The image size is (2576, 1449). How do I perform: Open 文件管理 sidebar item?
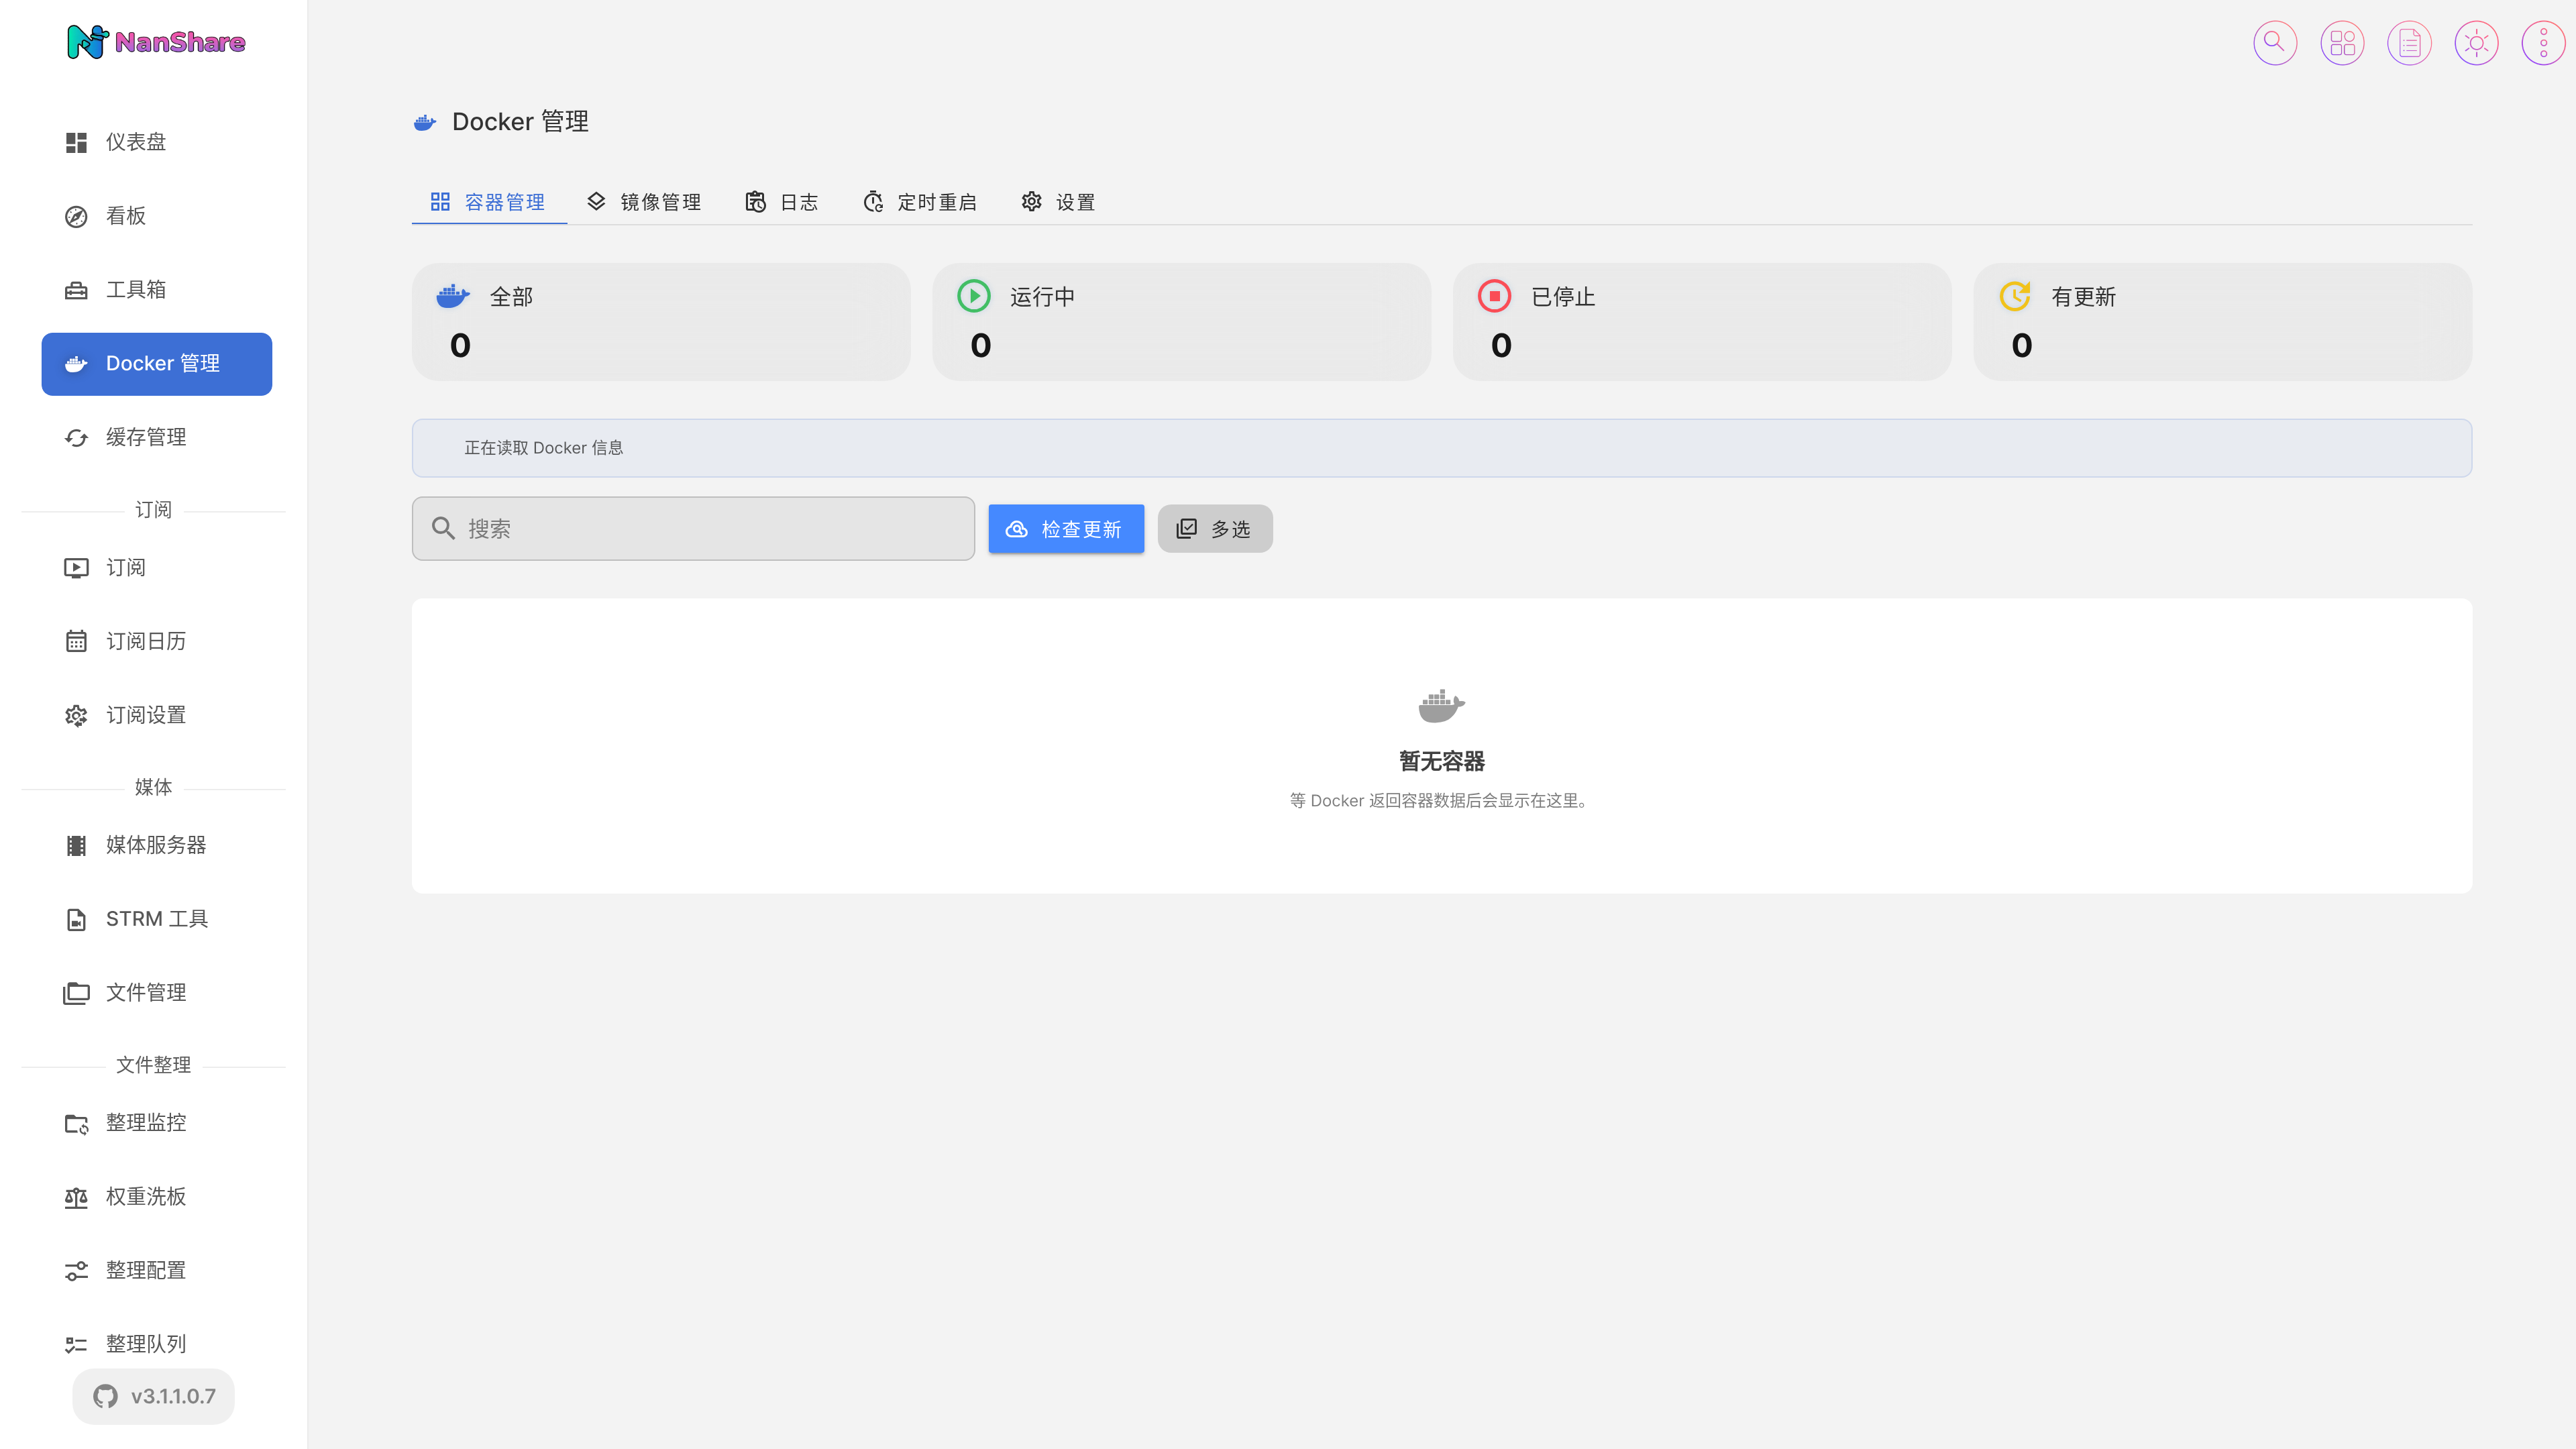click(x=156, y=993)
